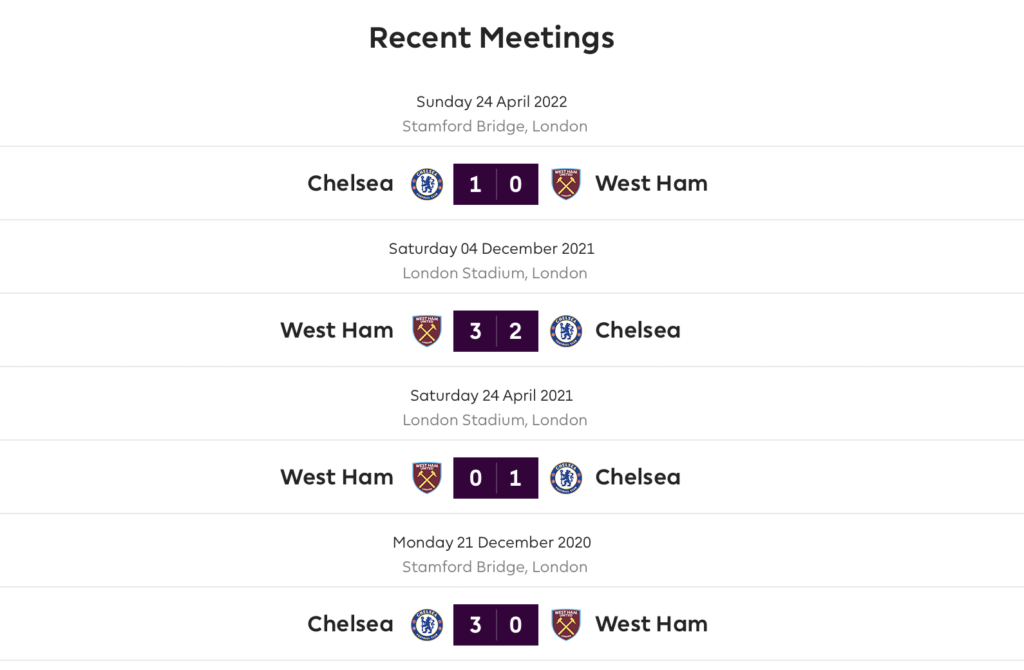Screen dimensions: 1024x670
Task: Select Chelsea team name in the 0-1 match
Action: [637, 477]
